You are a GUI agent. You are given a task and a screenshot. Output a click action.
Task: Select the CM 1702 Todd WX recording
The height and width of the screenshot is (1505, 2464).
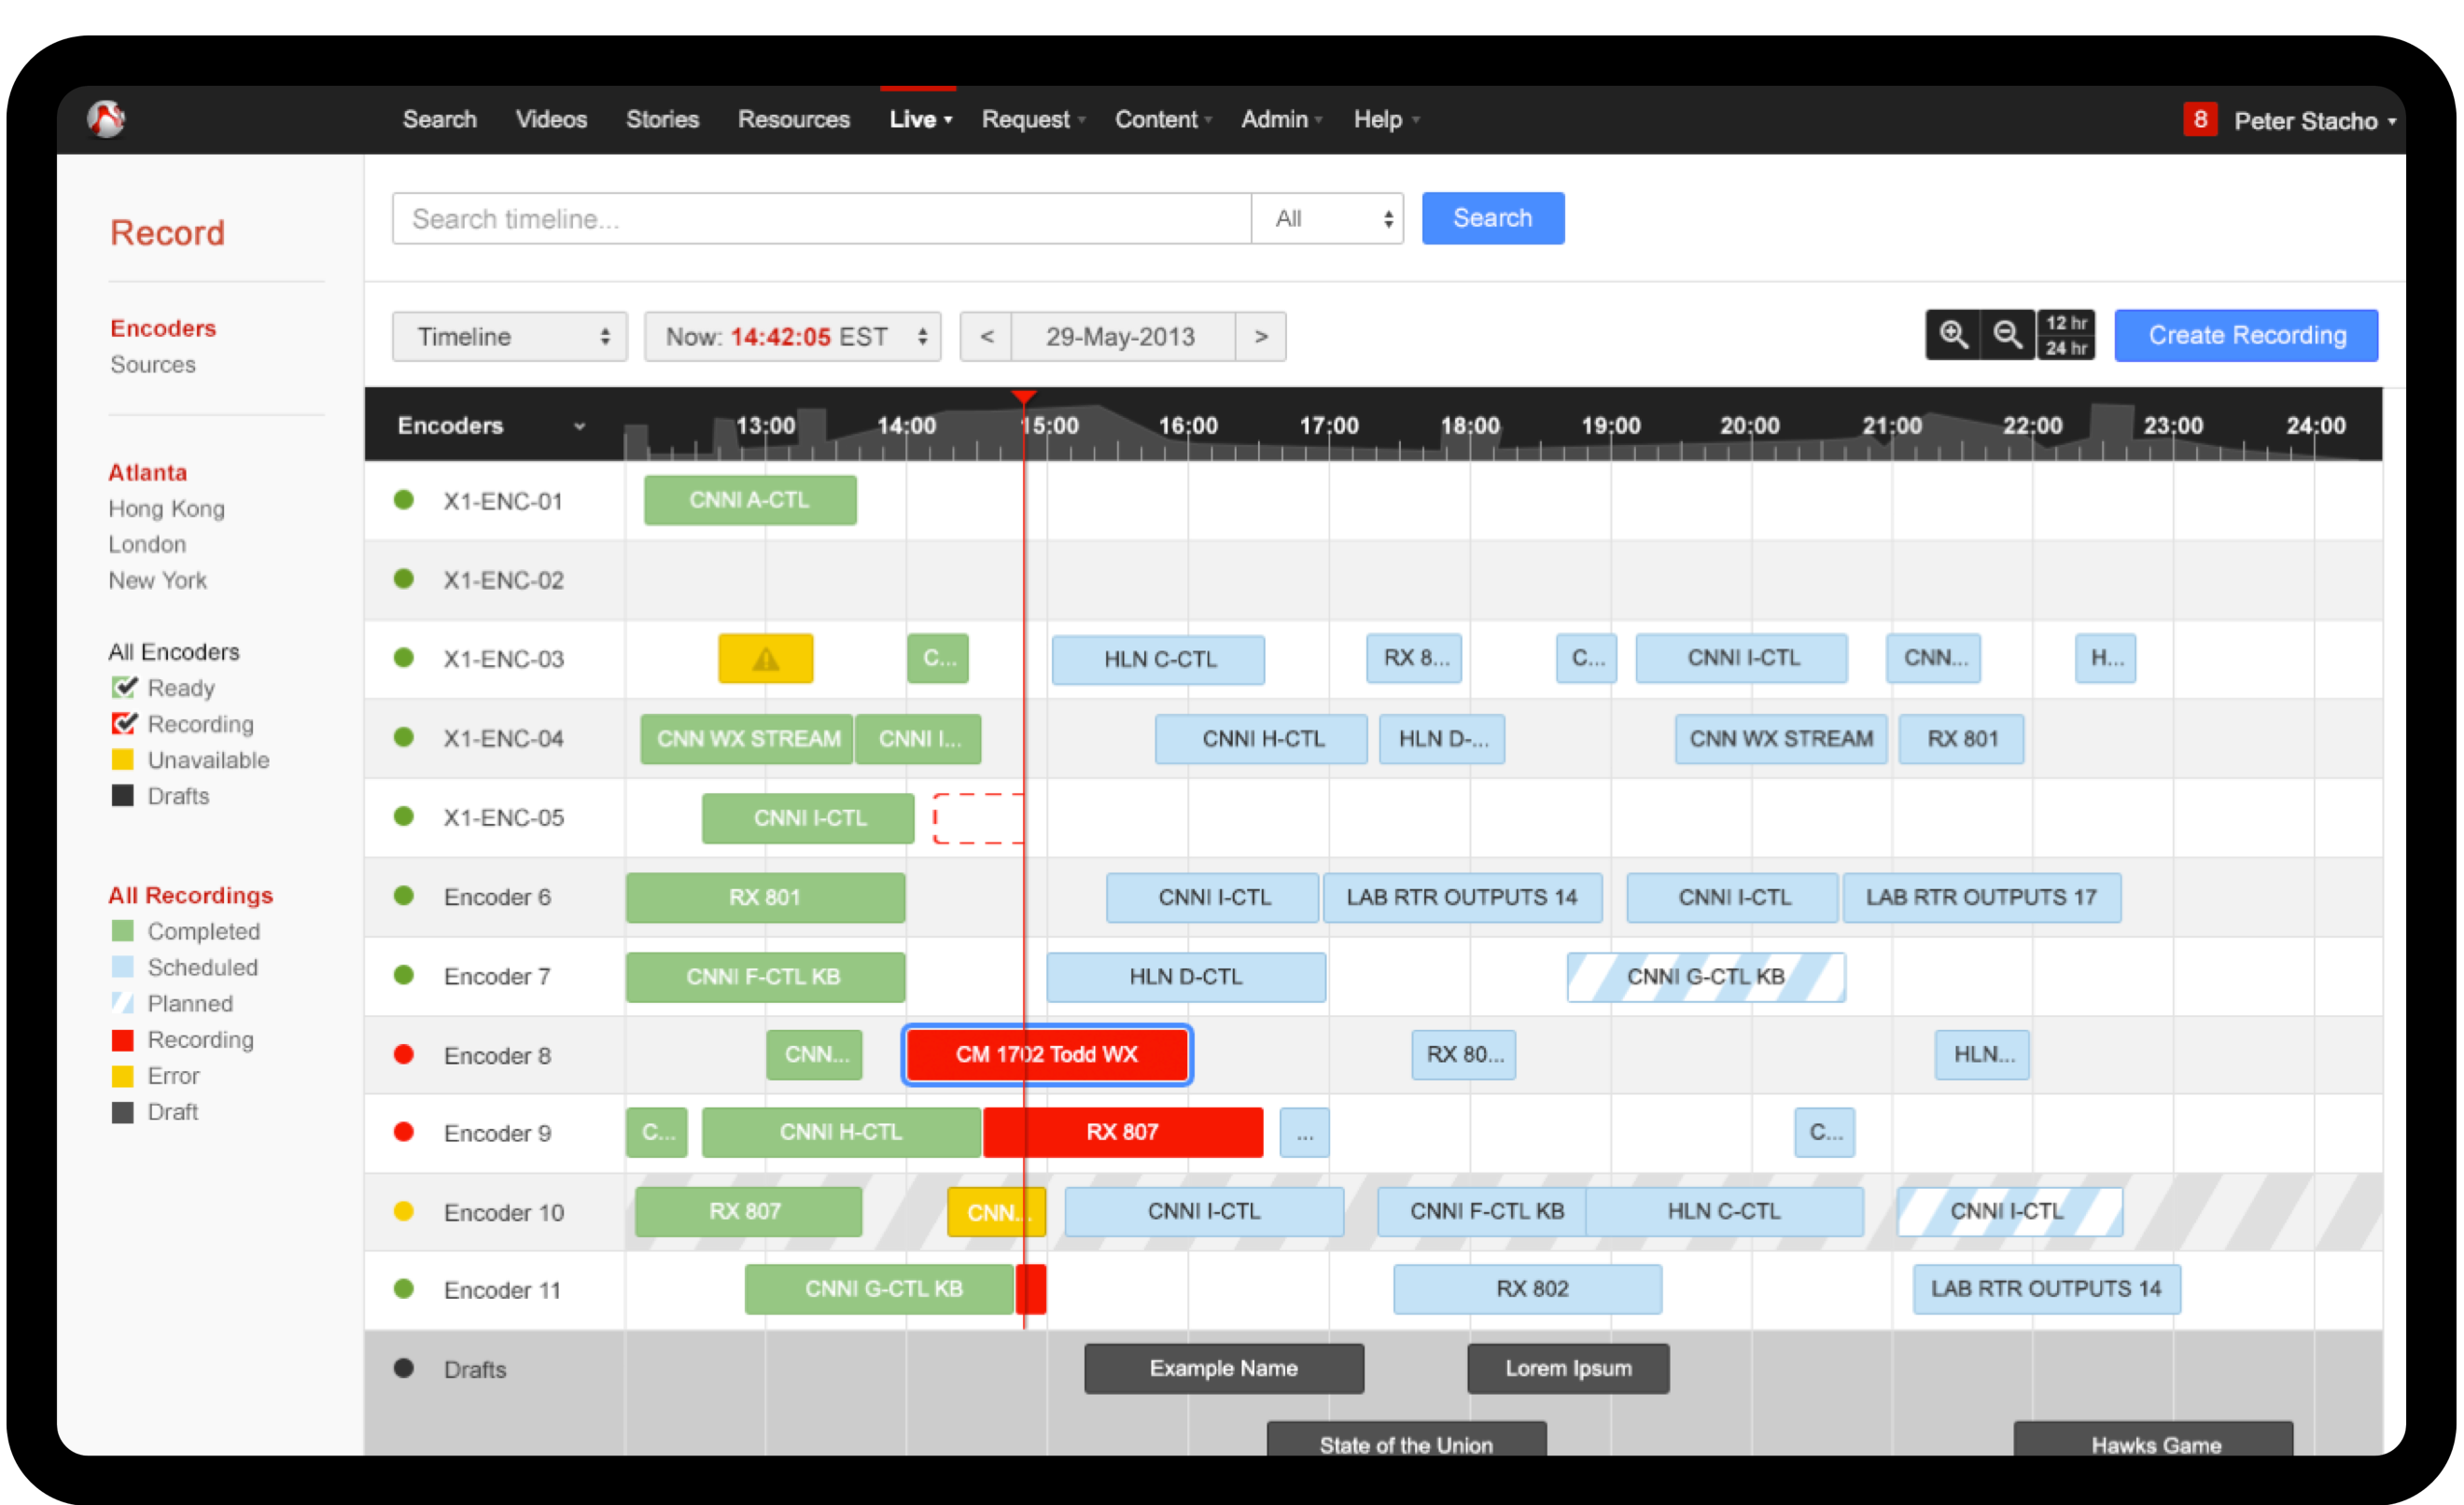pos(1047,1054)
